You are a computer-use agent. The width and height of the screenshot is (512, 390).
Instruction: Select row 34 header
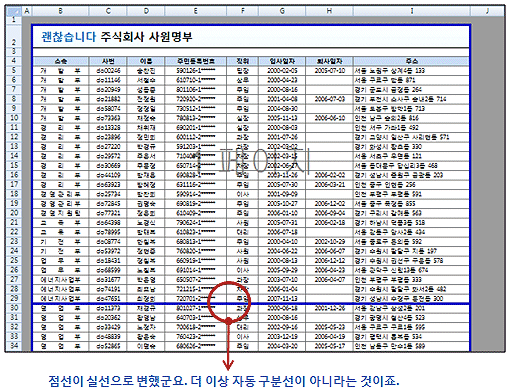pyautogui.click(x=14, y=346)
